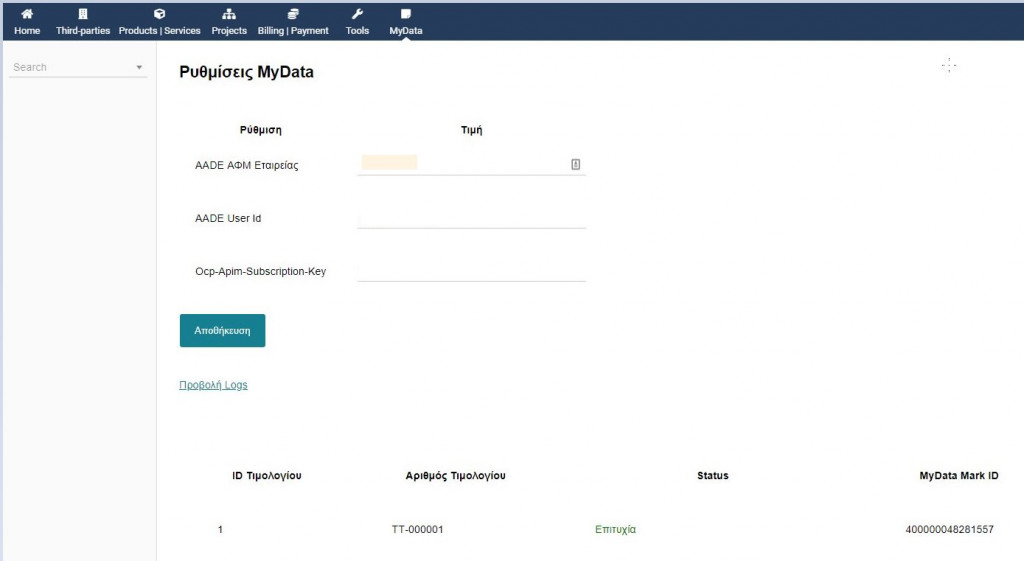Focus the Search box in the sidebar
Image resolution: width=1024 pixels, height=561 pixels.
pos(70,67)
